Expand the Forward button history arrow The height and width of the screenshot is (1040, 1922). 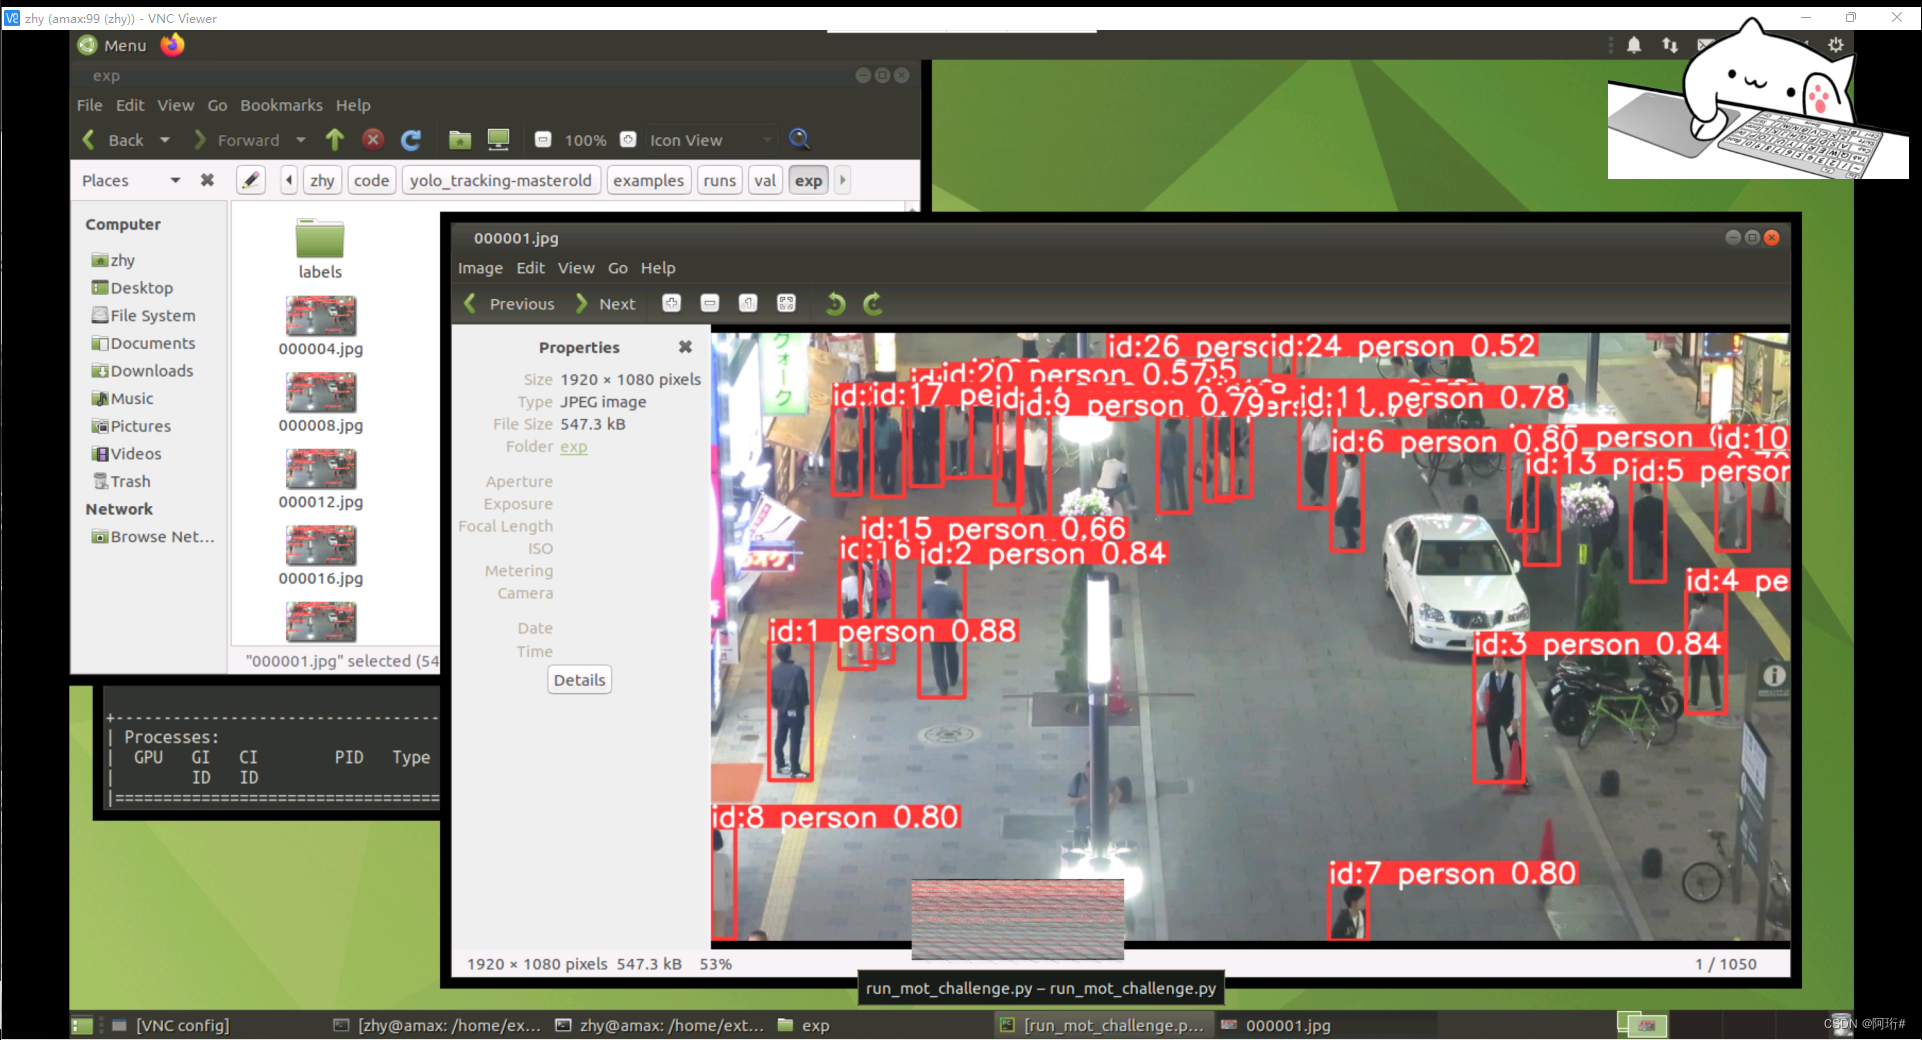(x=300, y=140)
